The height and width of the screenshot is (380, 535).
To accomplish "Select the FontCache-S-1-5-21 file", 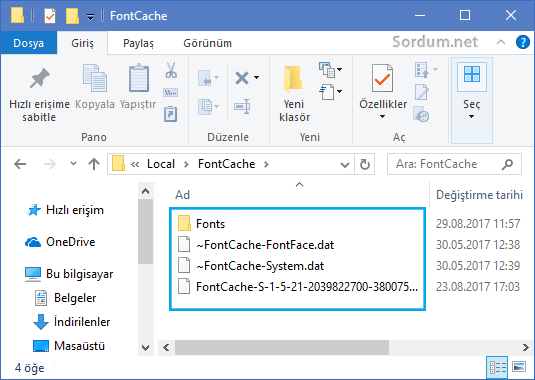I will click(x=307, y=287).
